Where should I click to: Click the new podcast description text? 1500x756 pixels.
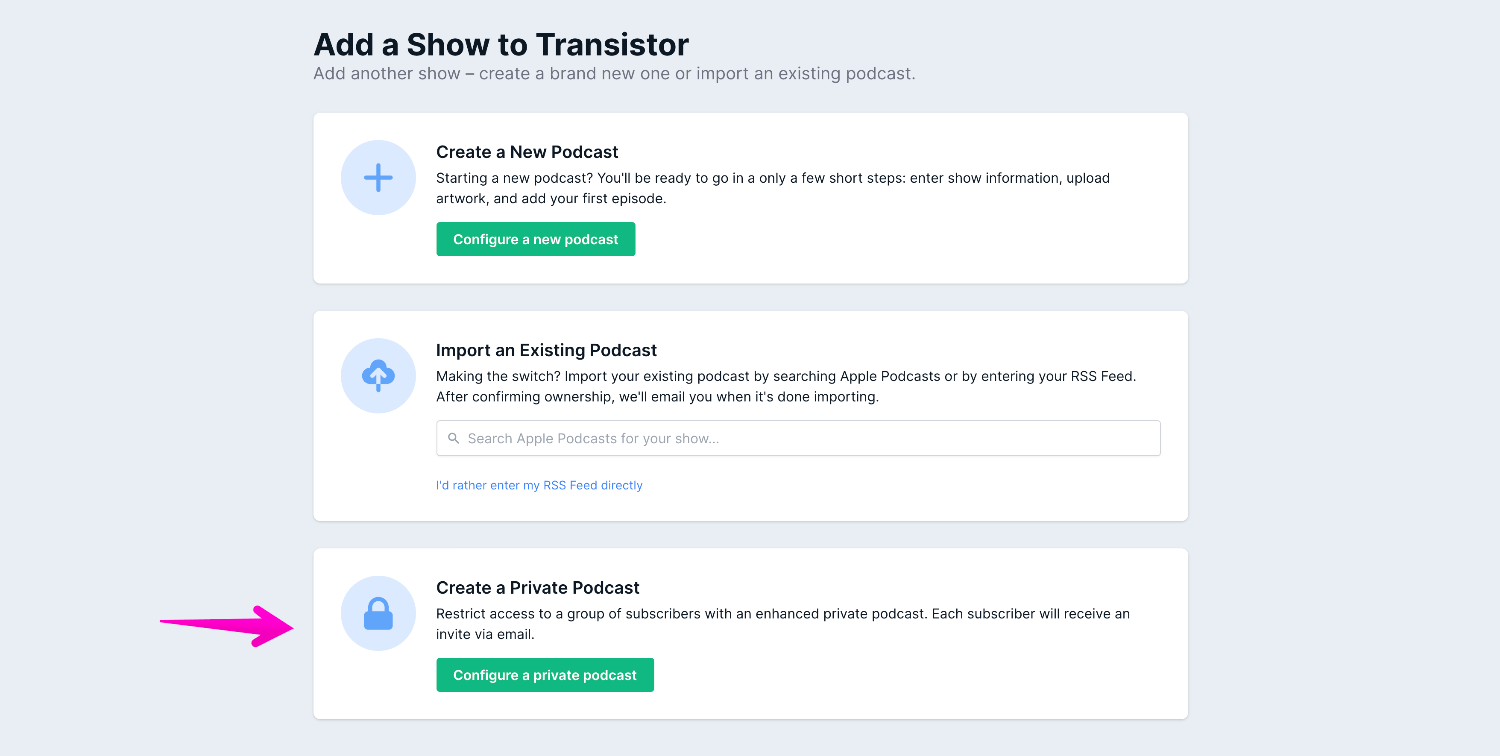[x=772, y=188]
